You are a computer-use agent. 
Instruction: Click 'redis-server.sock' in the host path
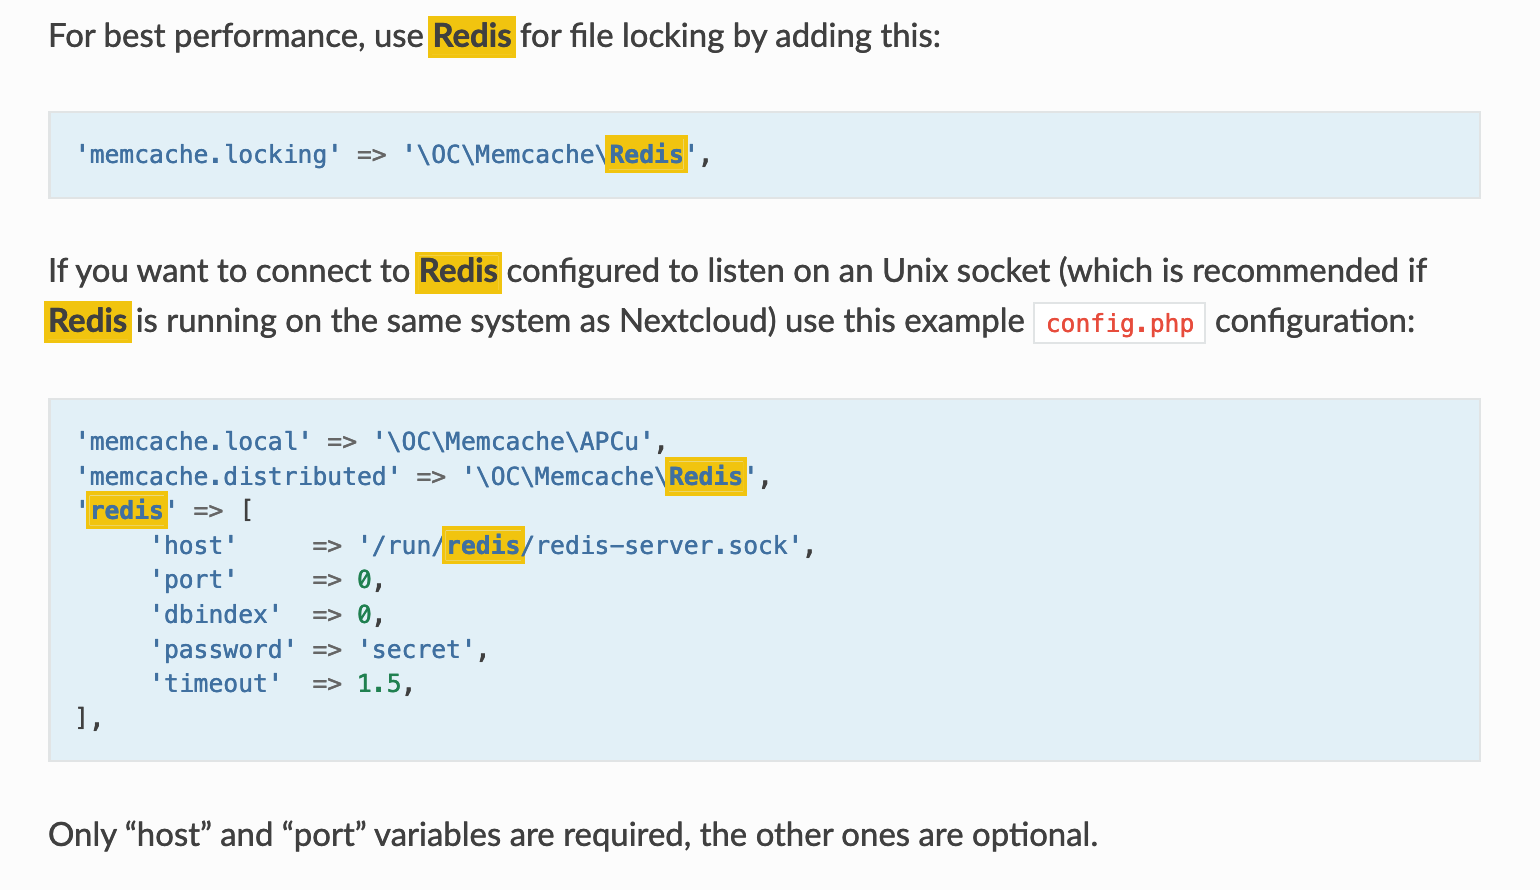(662, 546)
